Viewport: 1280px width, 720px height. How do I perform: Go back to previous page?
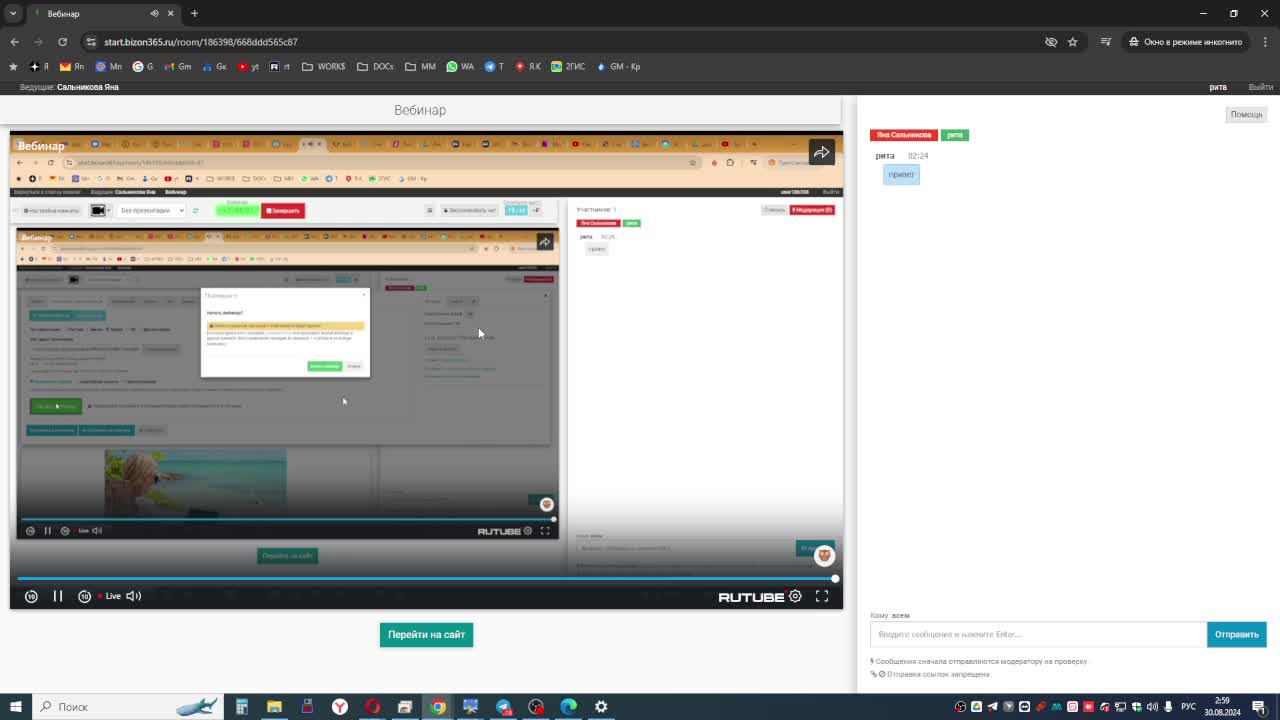(x=14, y=42)
